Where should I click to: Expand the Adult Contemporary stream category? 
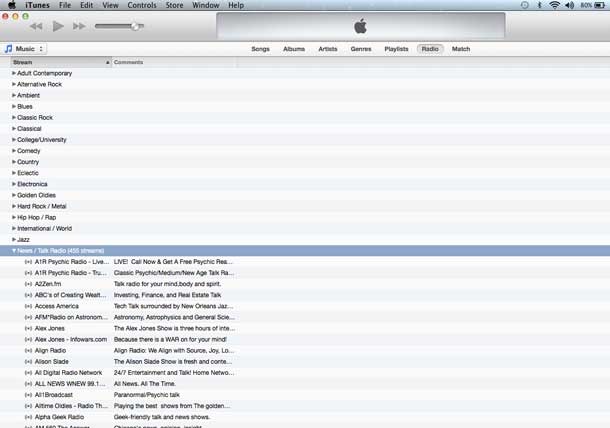click(14, 73)
